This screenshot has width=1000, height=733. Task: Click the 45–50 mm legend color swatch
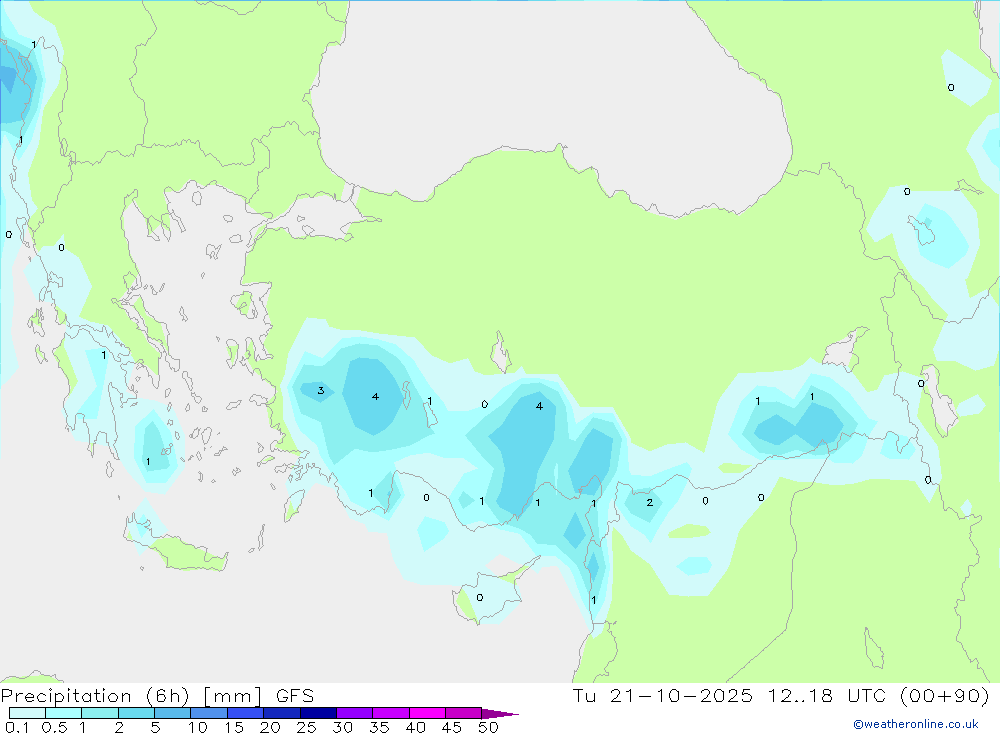(464, 713)
